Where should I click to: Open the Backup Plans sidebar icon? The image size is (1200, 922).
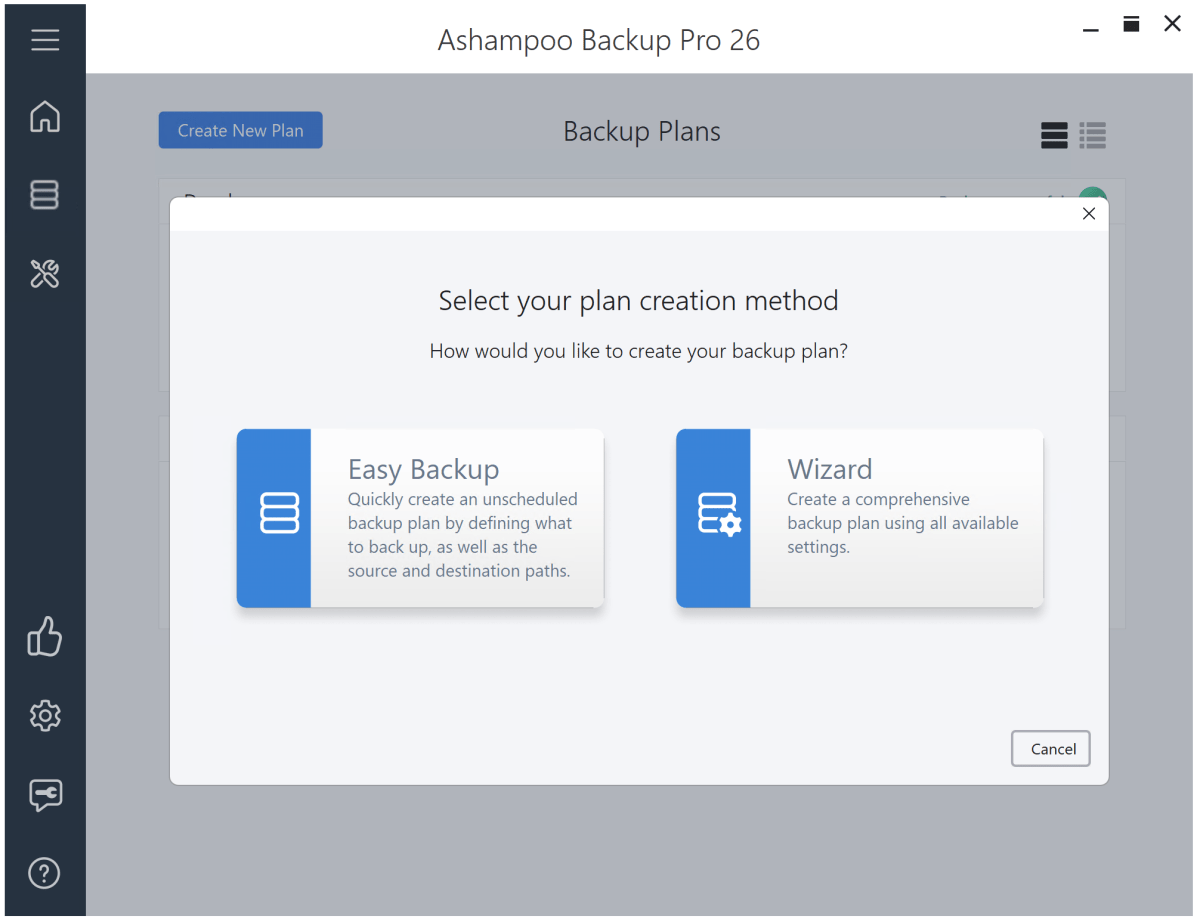[45, 195]
